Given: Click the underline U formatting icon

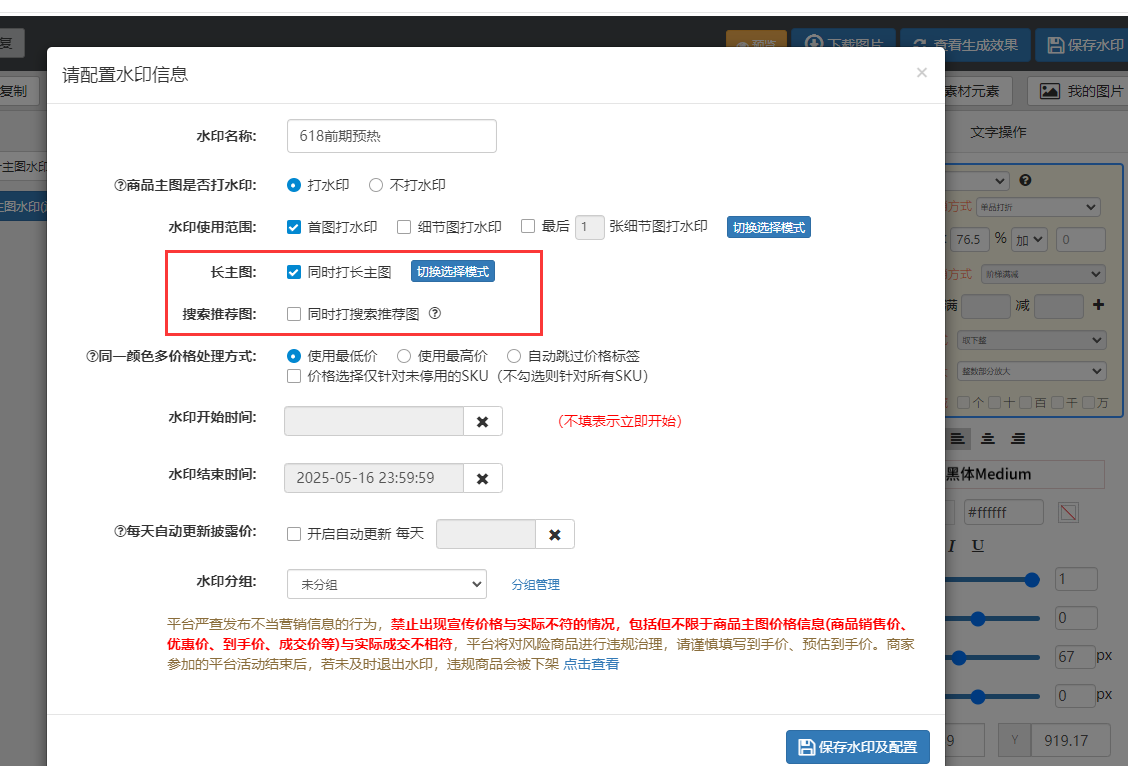Looking at the screenshot, I should (978, 545).
